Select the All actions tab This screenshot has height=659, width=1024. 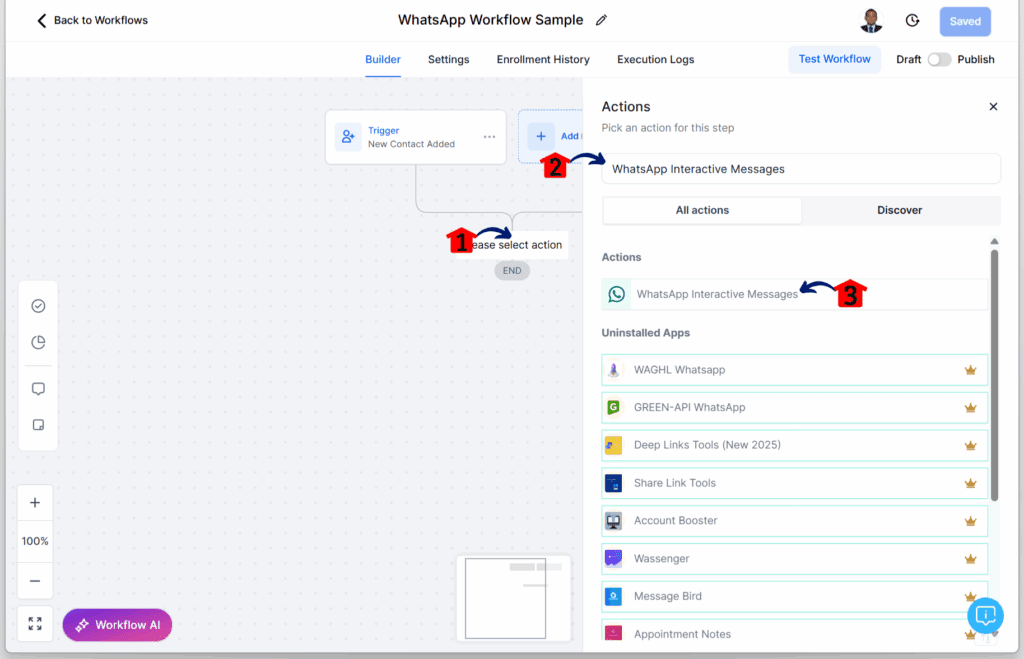[x=702, y=210]
